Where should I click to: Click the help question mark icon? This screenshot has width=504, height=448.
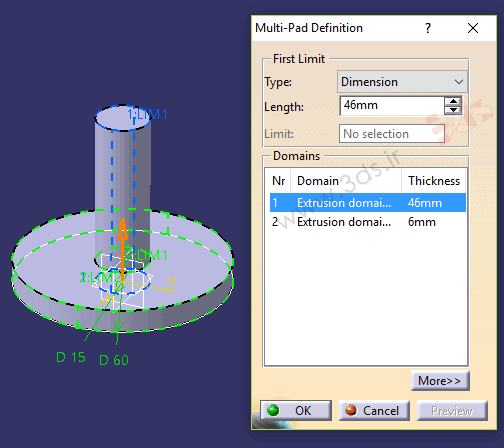pos(428,28)
